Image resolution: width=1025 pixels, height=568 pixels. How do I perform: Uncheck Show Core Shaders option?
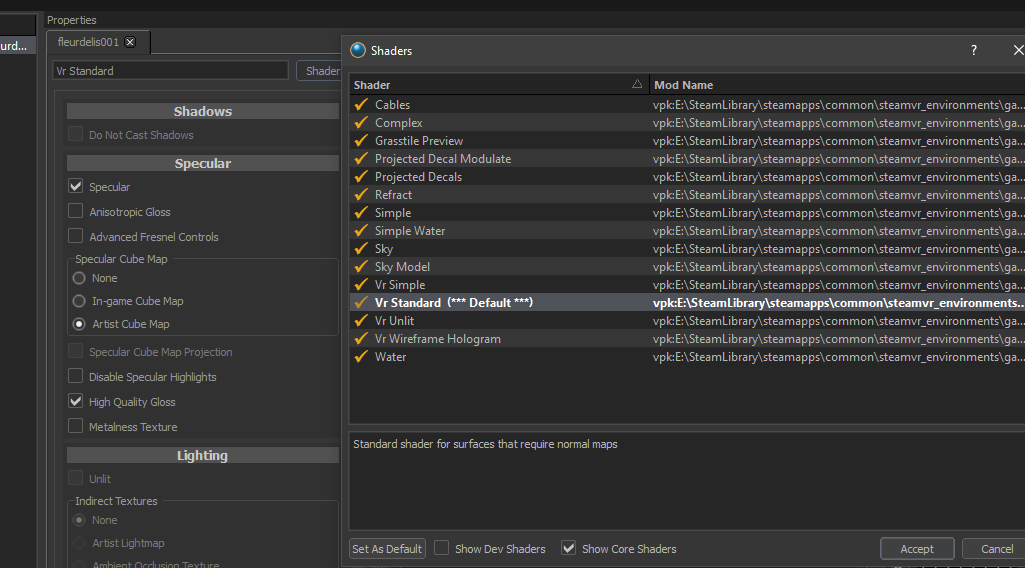[x=569, y=548]
